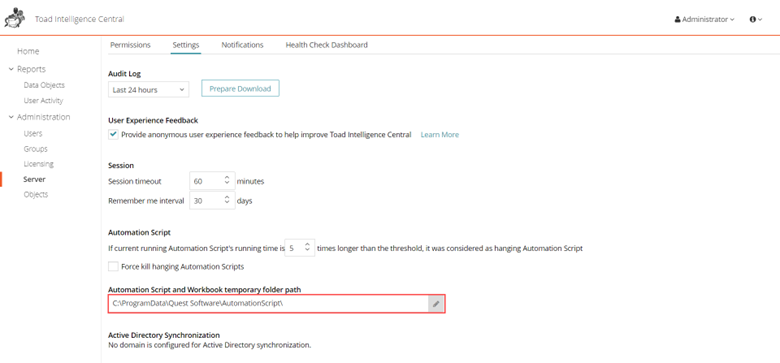The image size is (780, 363).
Task: Open the info help menu icon
Action: 756,19
